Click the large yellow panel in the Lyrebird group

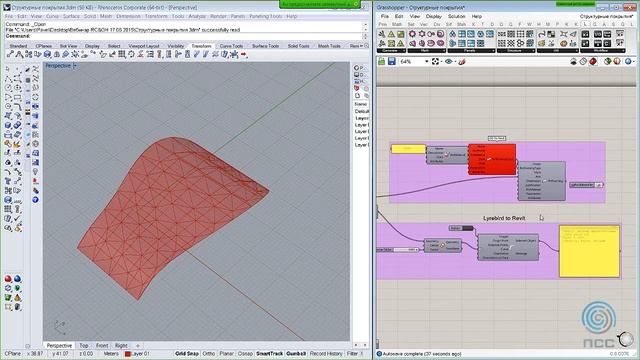pyautogui.click(x=589, y=251)
